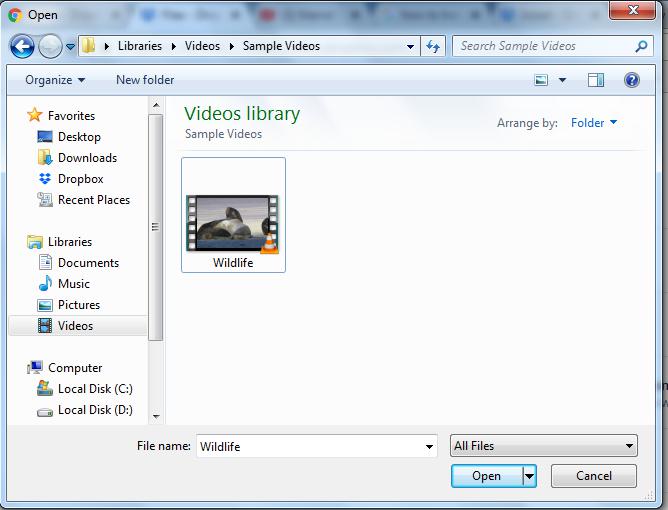668x510 pixels.
Task: Open the view options dropdown arrow
Action: coord(562,80)
